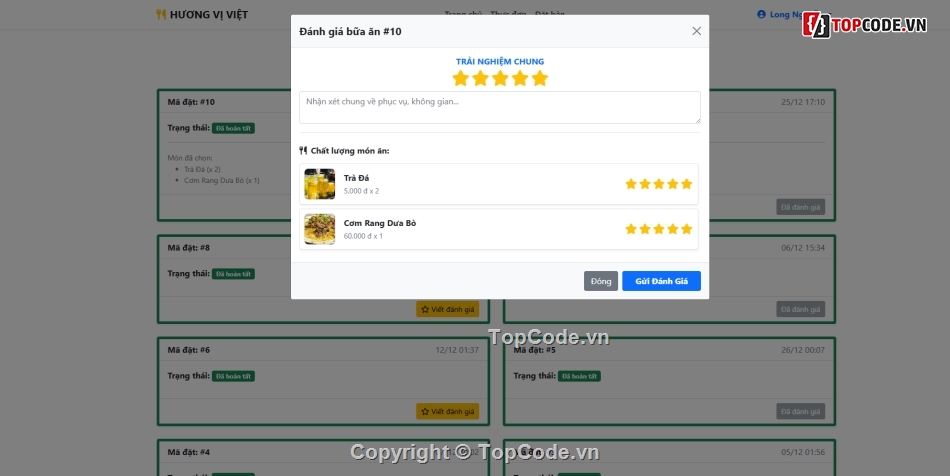The image size is (950, 476).
Task: Click Đã đánh giá on the 06/12 15:34 order
Action: 800,309
